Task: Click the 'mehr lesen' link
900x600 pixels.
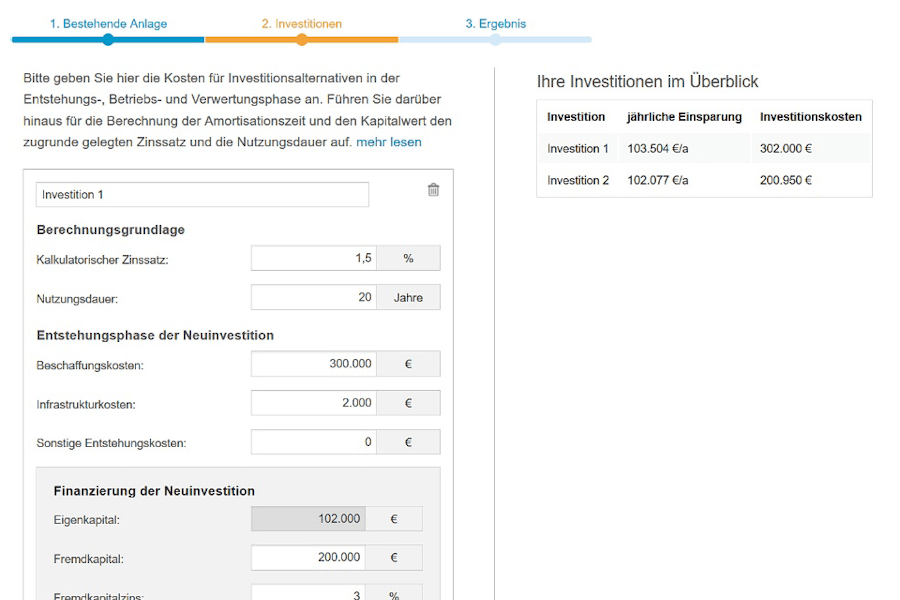Action: coord(388,142)
